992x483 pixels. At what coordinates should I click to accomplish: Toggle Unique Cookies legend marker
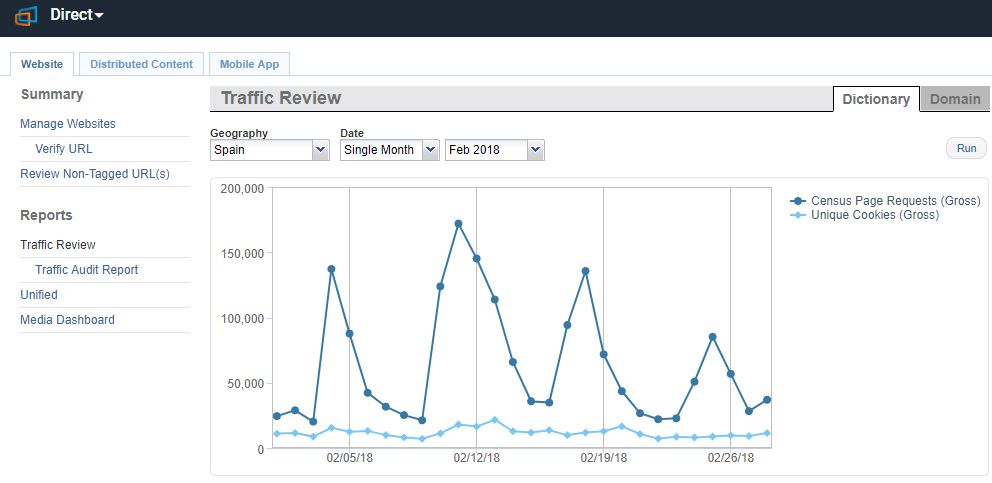click(x=797, y=215)
